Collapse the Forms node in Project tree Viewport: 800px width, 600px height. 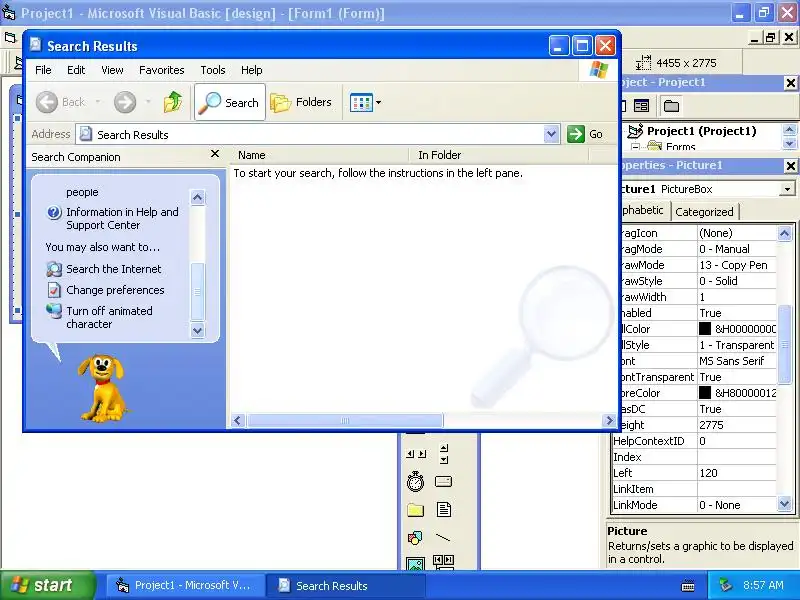pyautogui.click(x=635, y=147)
